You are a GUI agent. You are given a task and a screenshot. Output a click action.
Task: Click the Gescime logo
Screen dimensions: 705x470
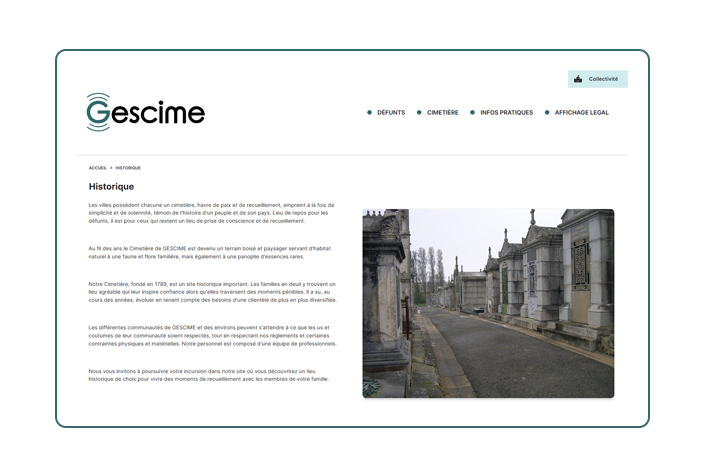[x=145, y=112]
